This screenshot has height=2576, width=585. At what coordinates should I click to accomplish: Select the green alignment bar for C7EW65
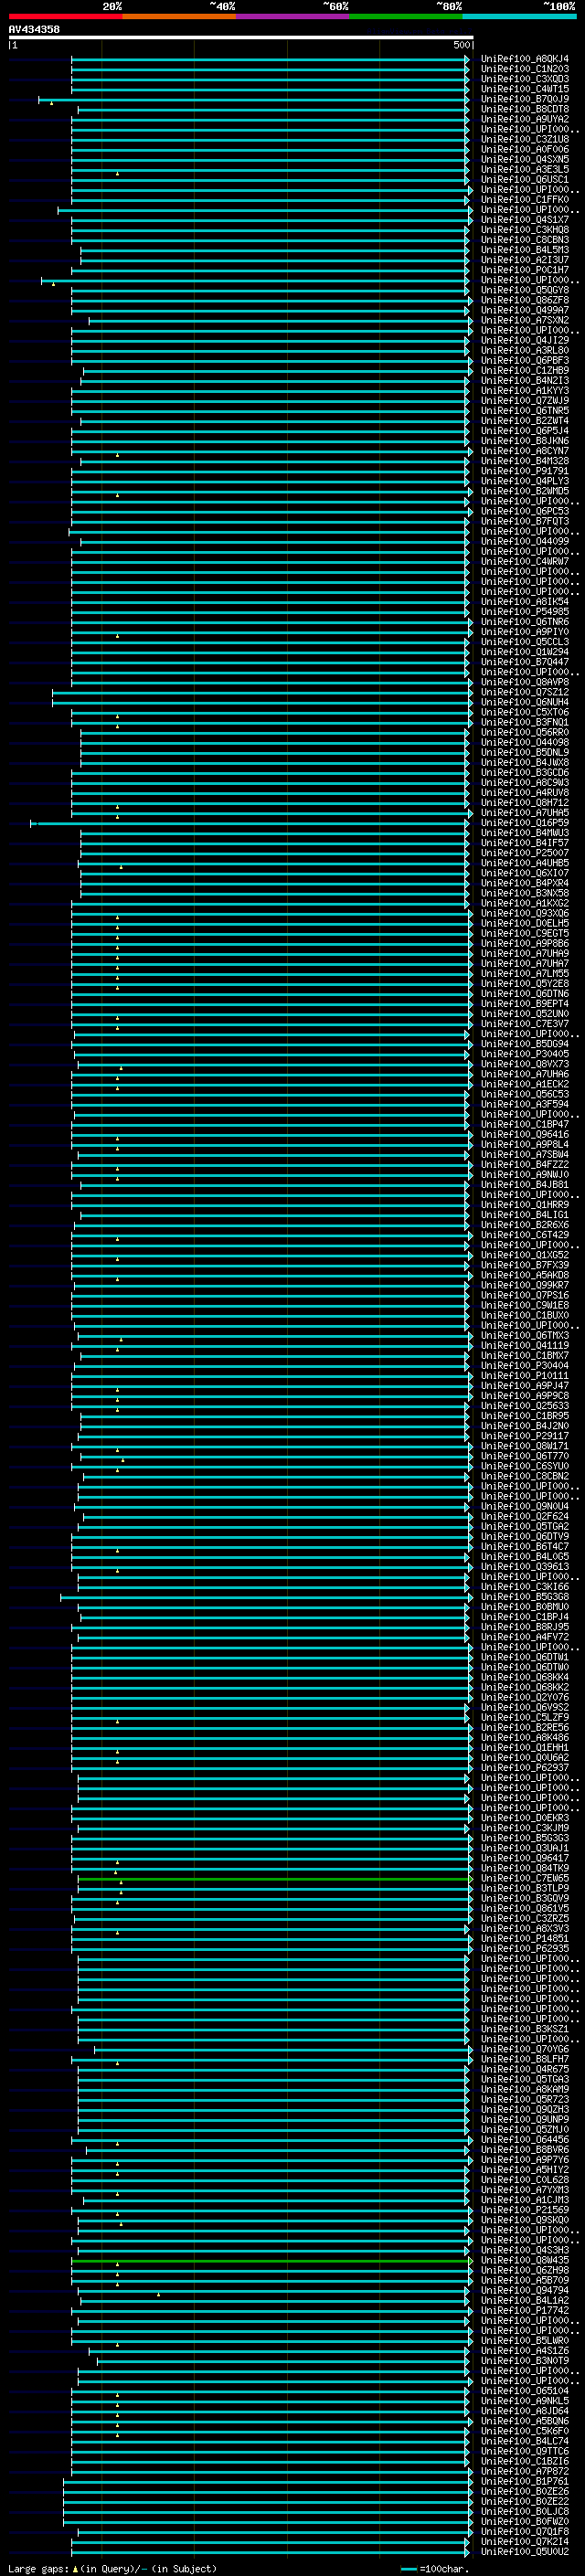point(275,1879)
